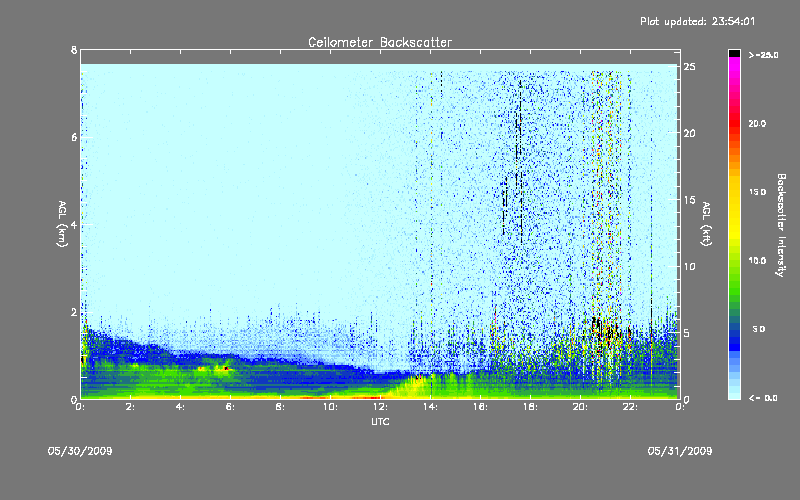Select the 10.0 colorbar label

[758, 261]
